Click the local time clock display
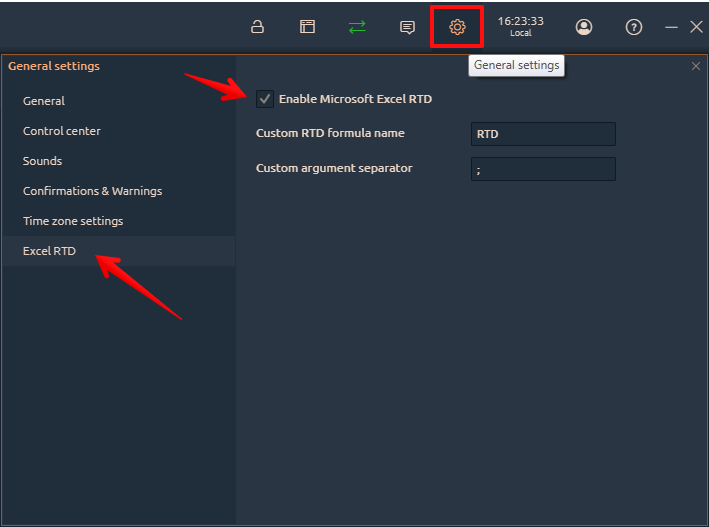This screenshot has width=709, height=527. 520,26
